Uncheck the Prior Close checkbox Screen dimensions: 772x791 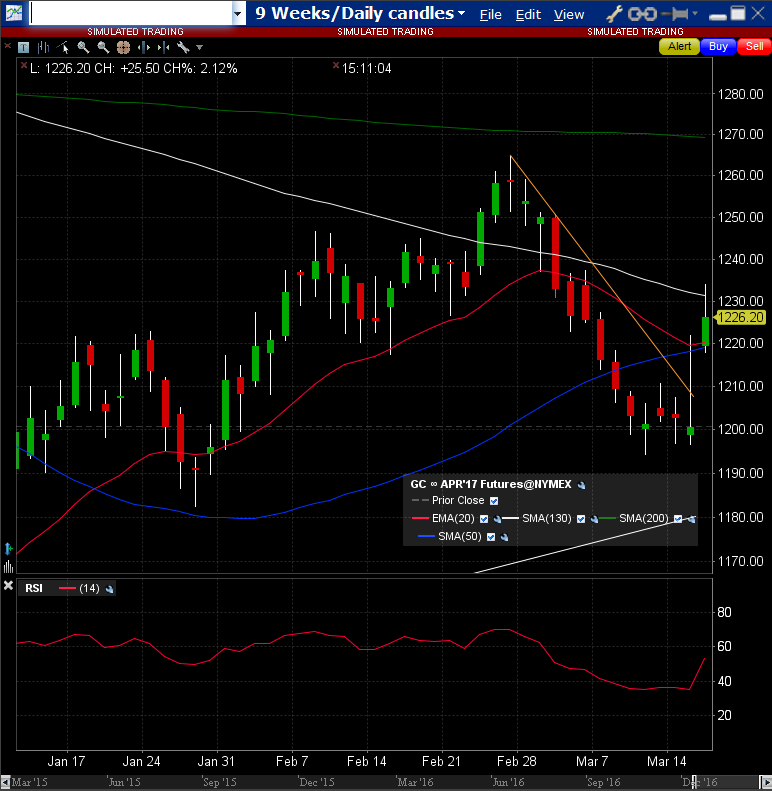point(494,500)
